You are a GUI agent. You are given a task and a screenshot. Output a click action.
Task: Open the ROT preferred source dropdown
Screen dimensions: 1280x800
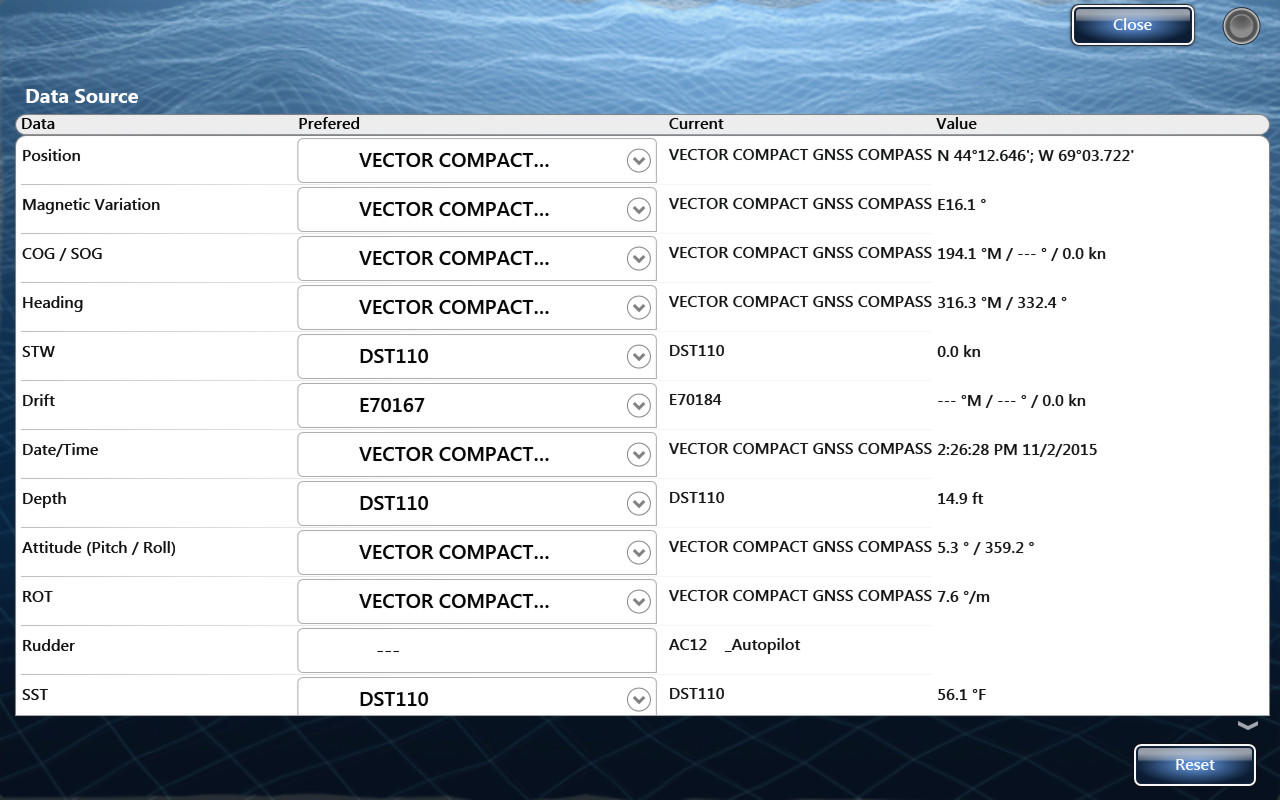click(477, 601)
